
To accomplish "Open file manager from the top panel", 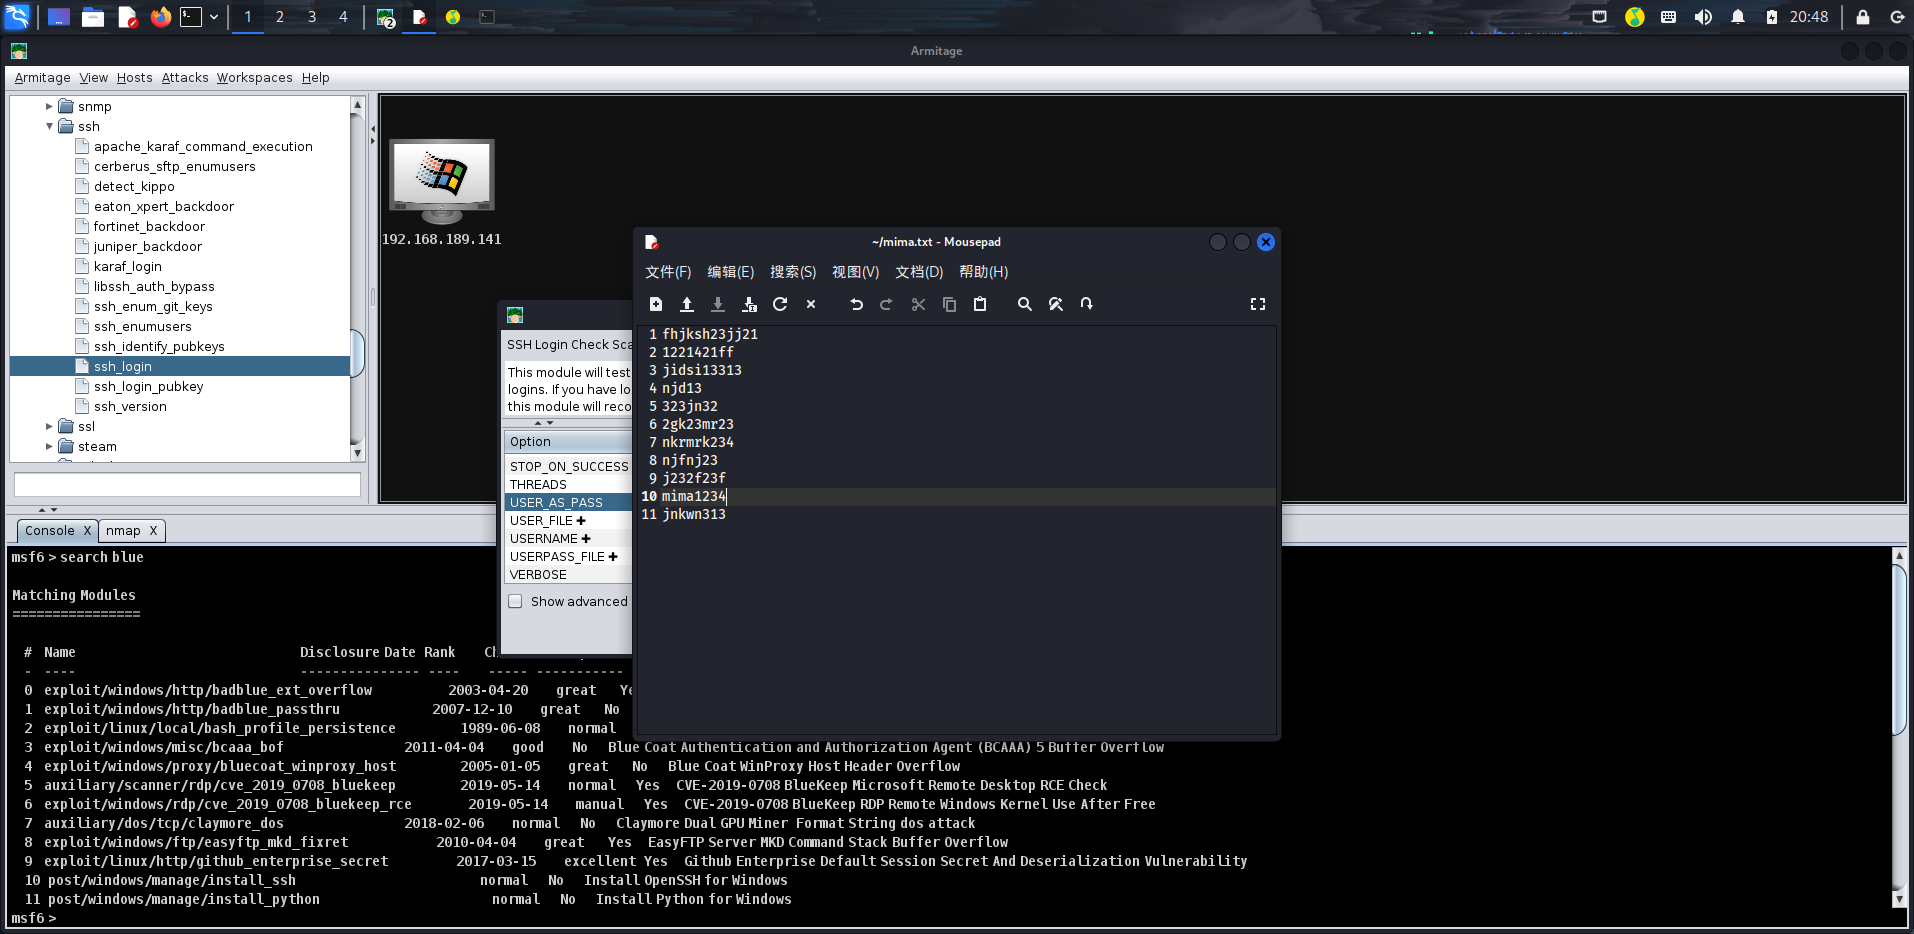I will point(93,17).
